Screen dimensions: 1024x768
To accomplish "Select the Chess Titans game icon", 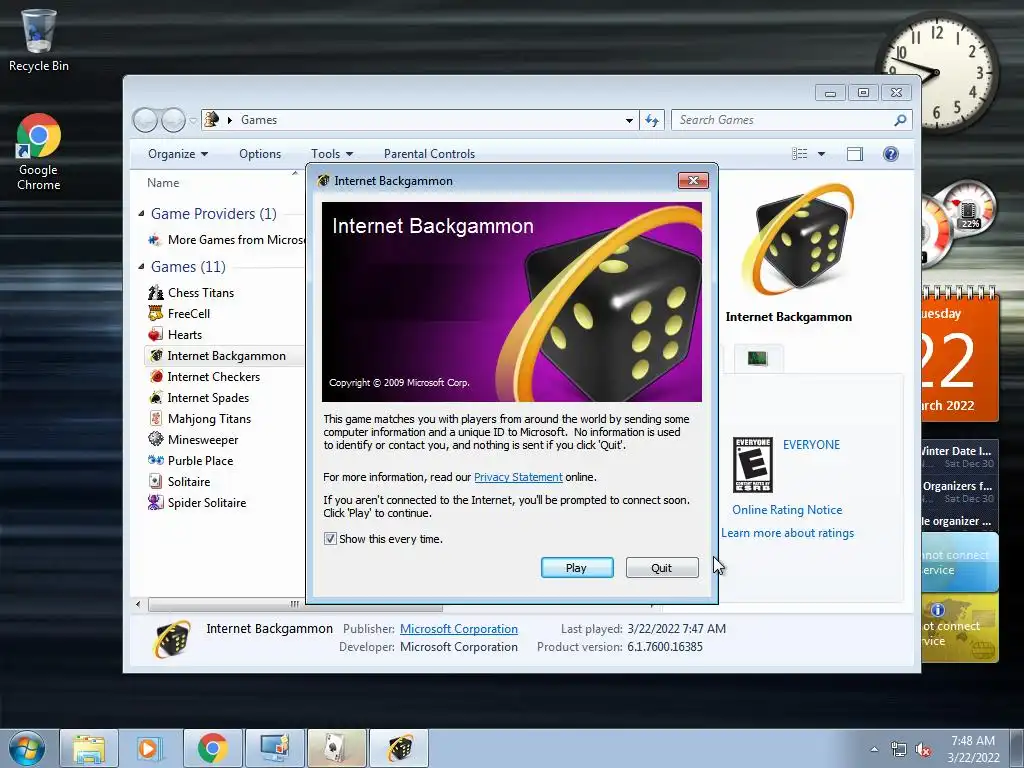I will click(155, 293).
